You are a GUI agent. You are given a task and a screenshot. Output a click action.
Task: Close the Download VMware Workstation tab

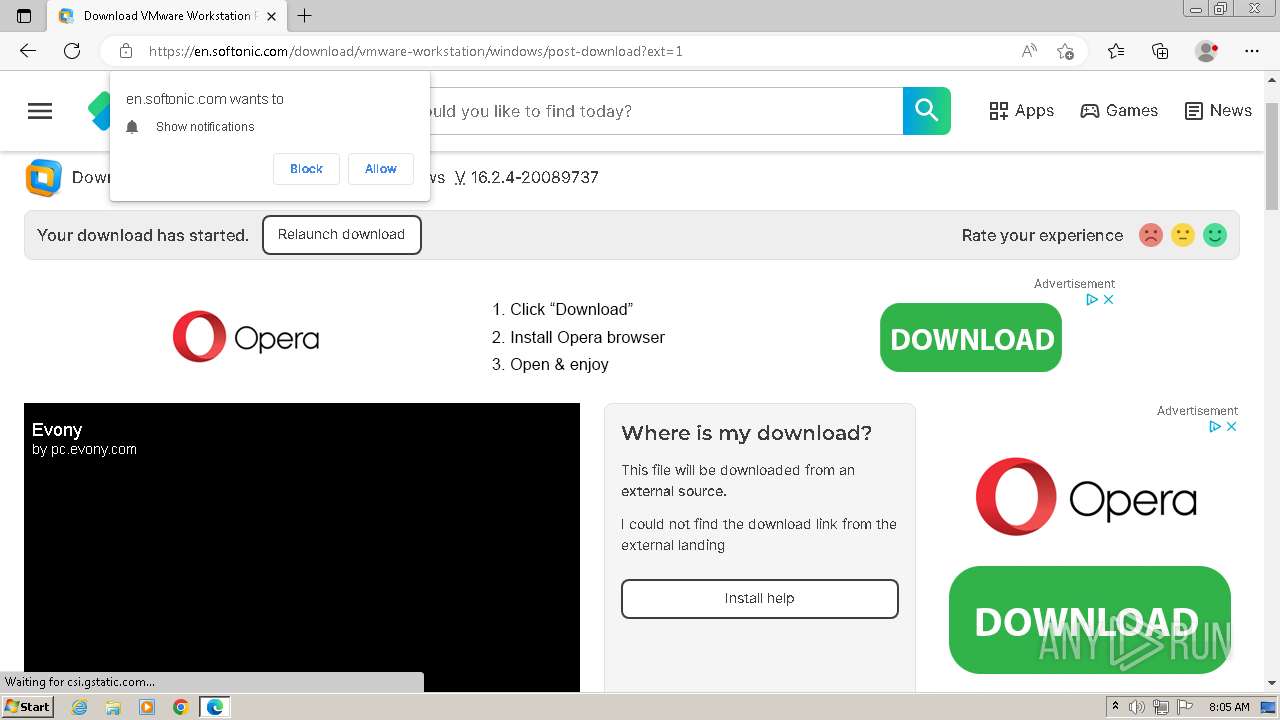click(271, 15)
